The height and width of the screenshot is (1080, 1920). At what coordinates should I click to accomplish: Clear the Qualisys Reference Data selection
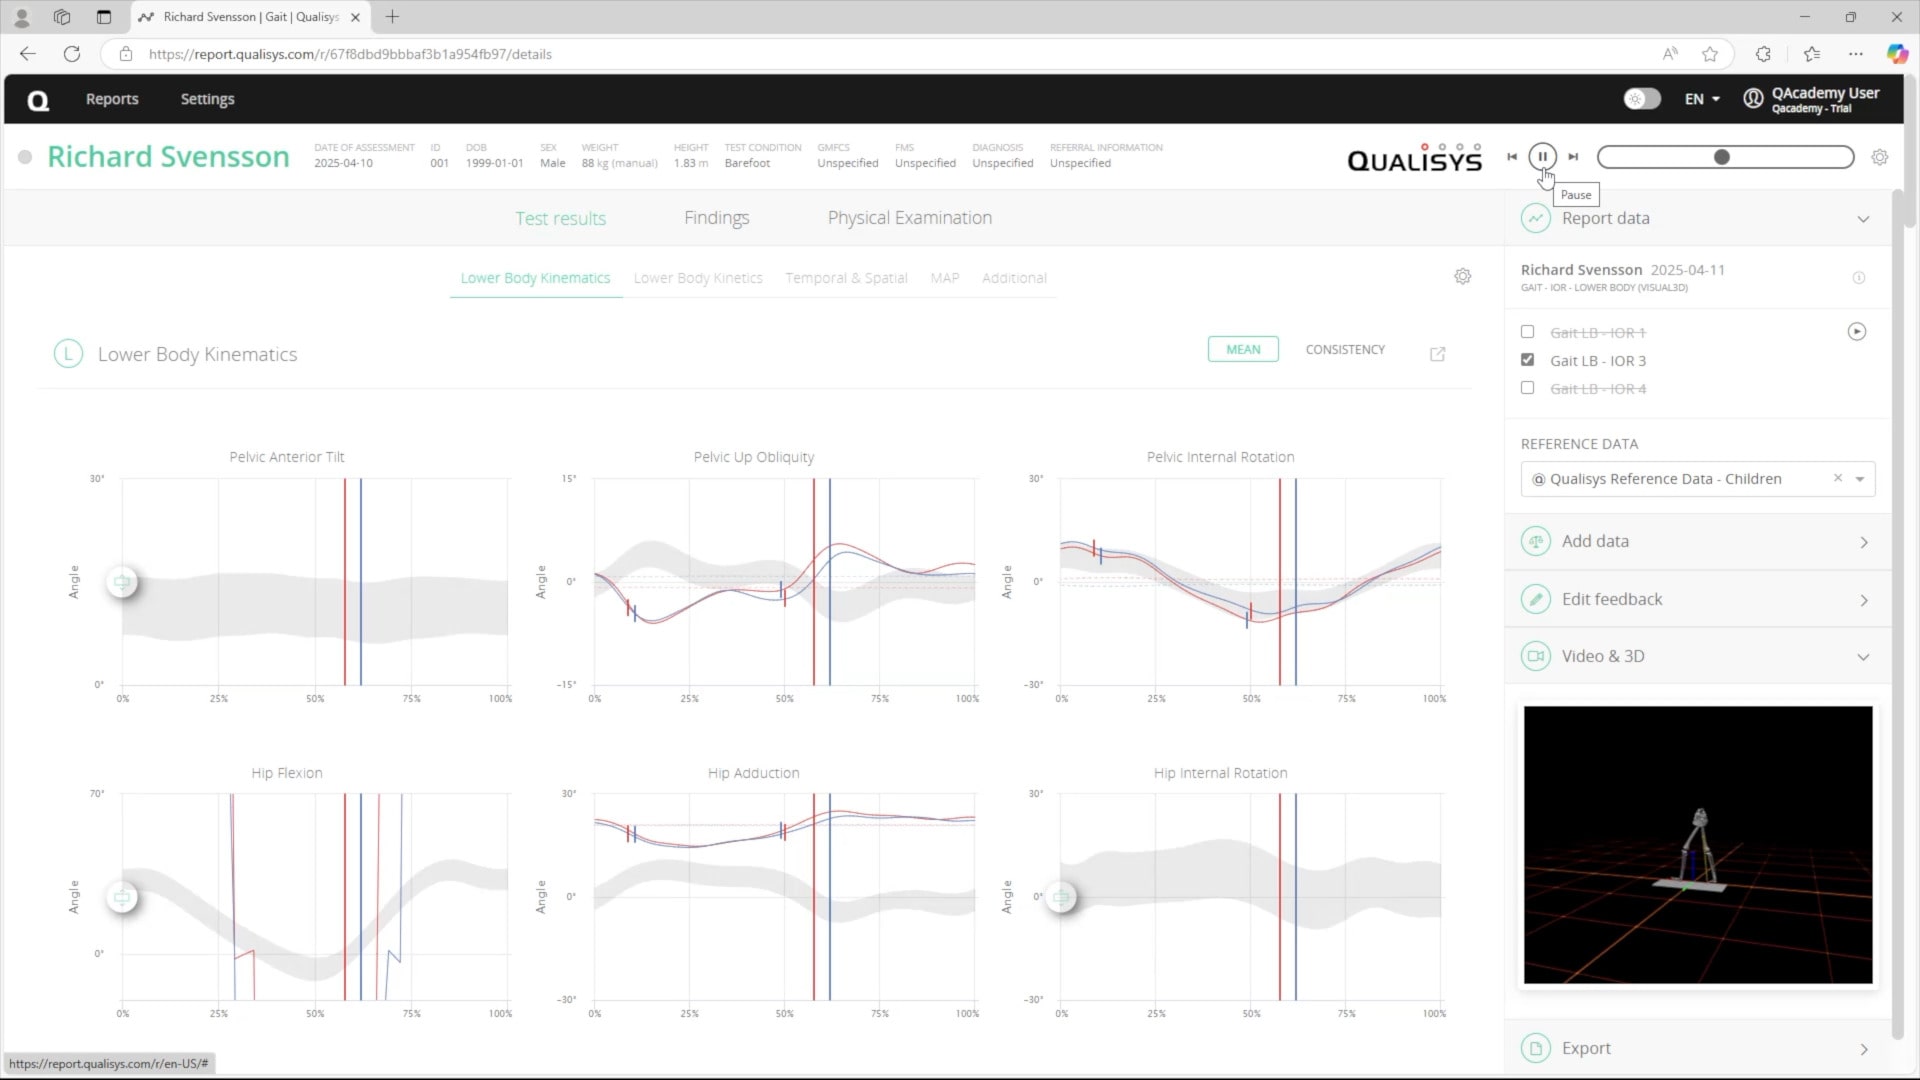click(x=1837, y=478)
